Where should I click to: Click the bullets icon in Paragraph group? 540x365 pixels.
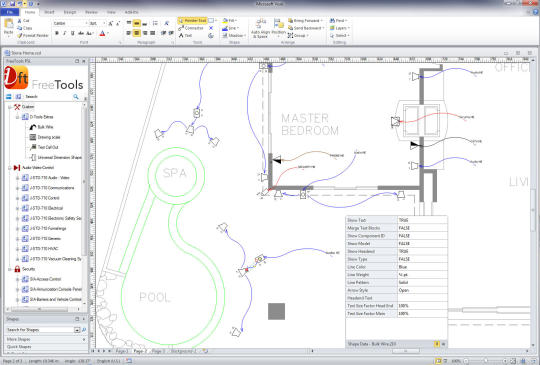click(155, 23)
